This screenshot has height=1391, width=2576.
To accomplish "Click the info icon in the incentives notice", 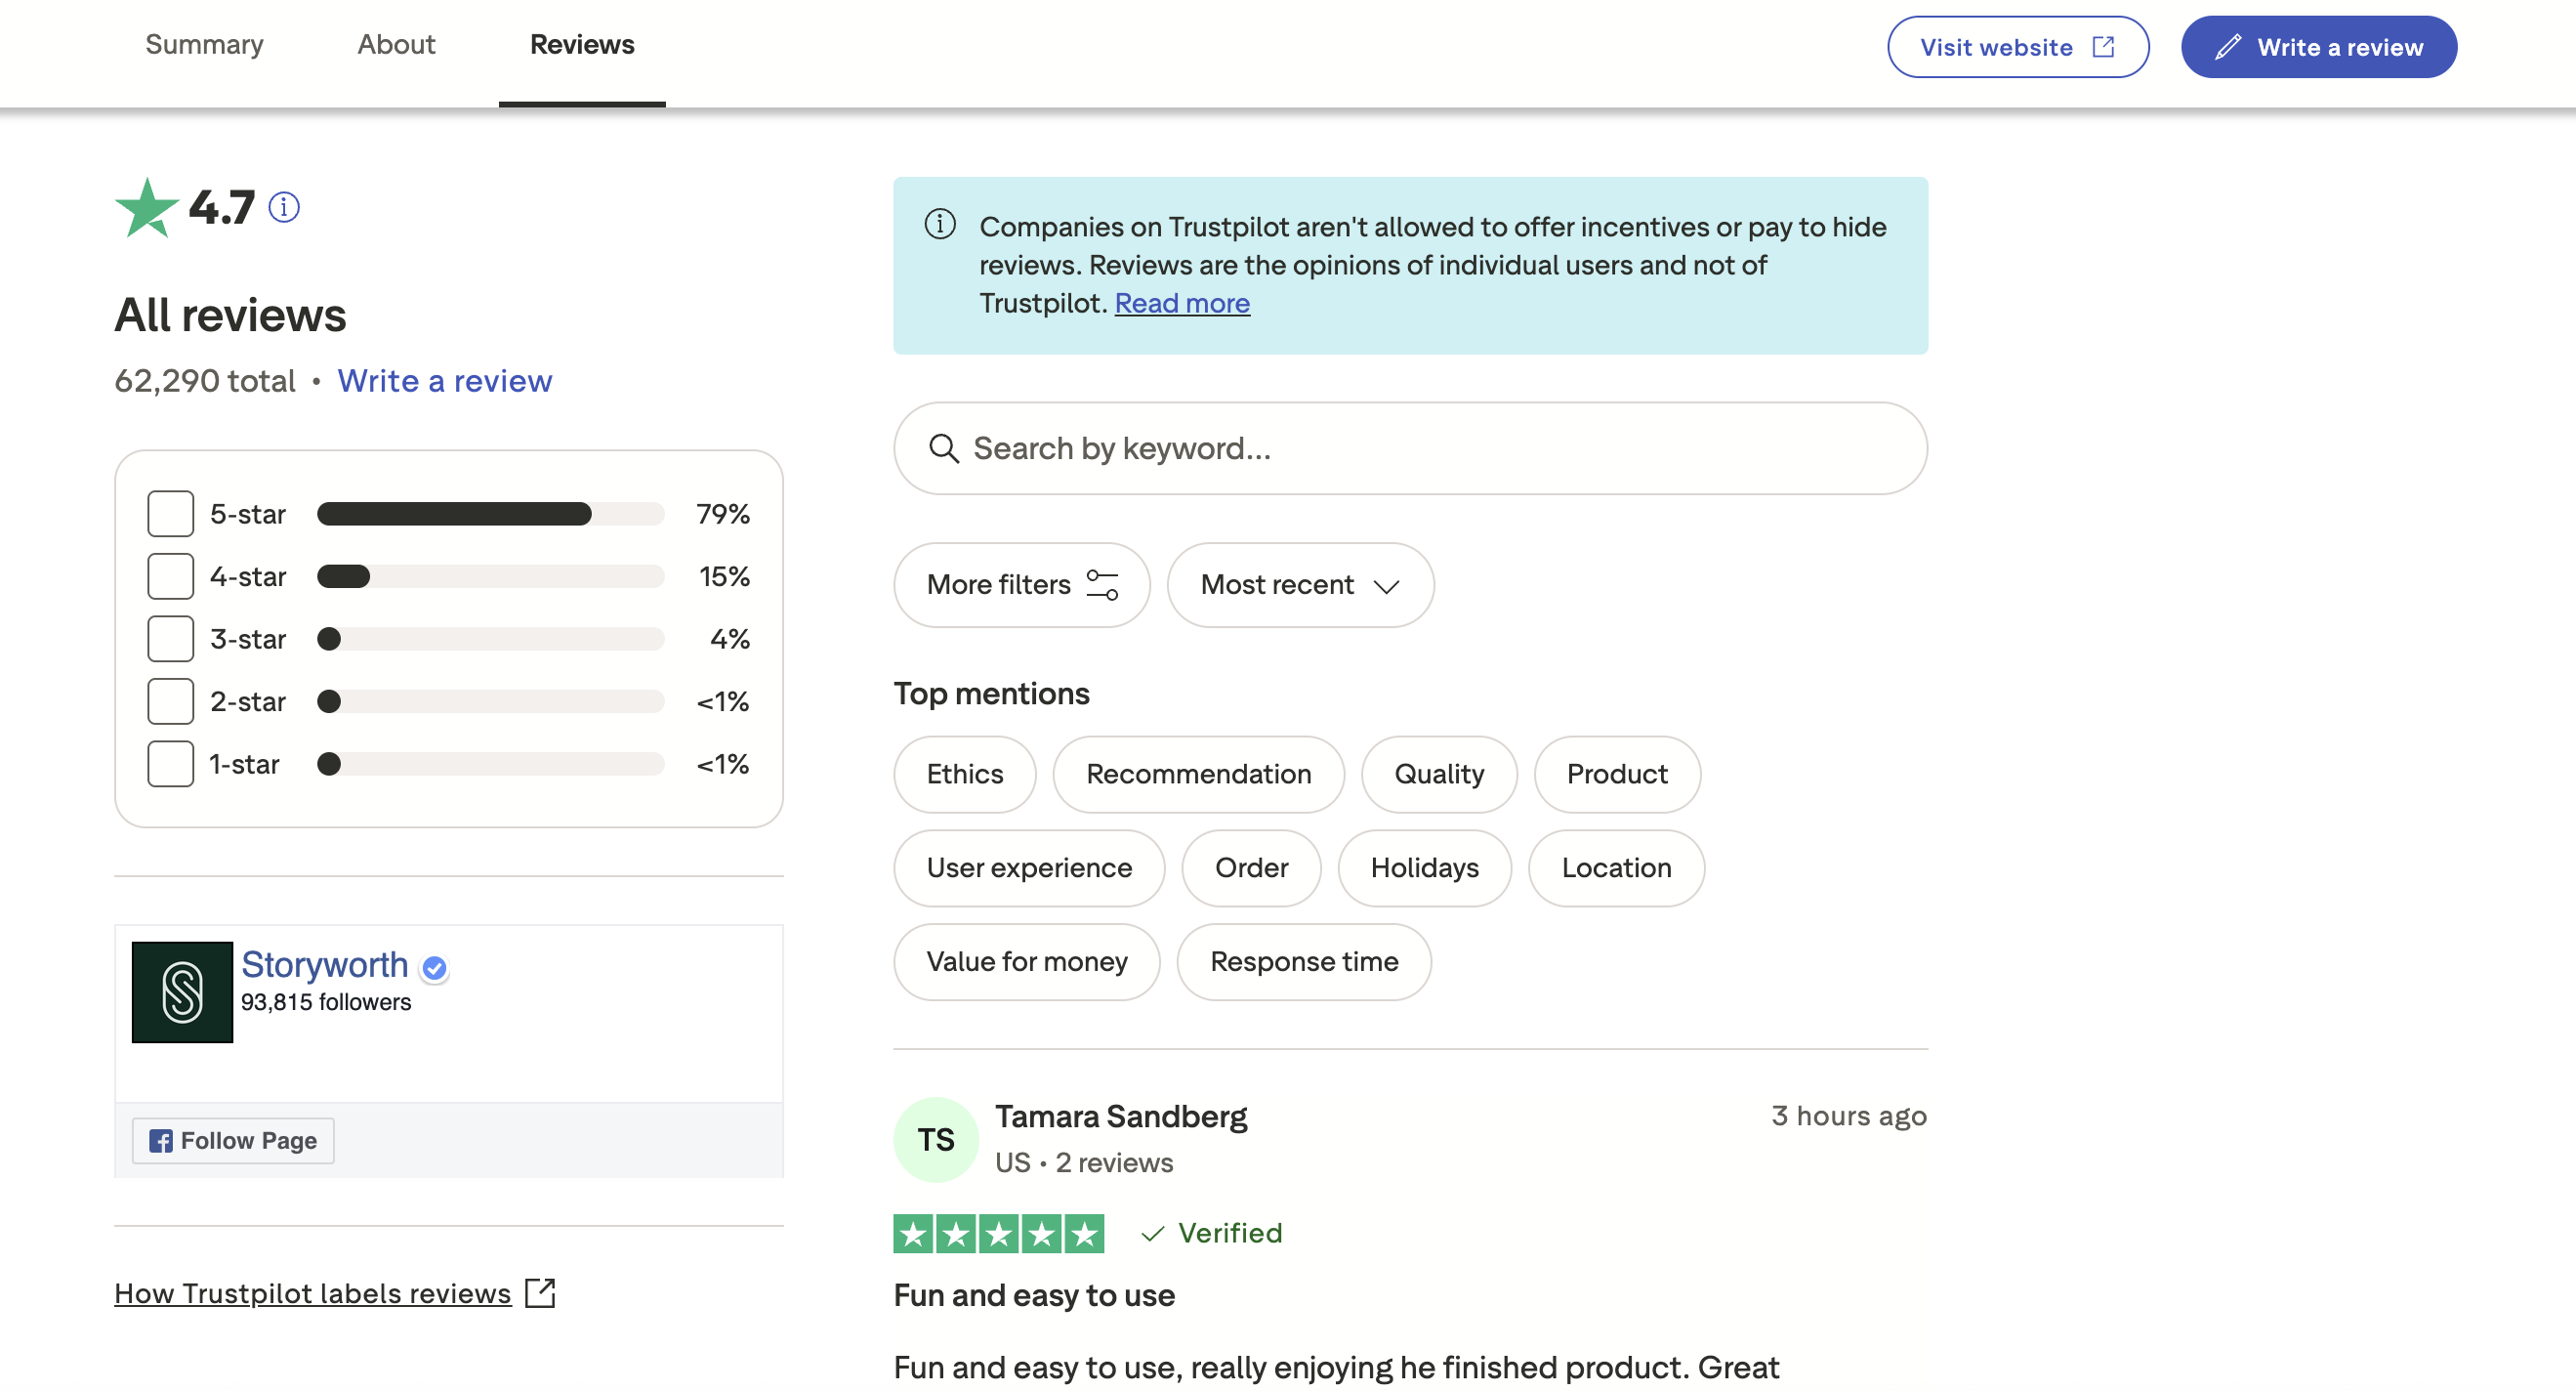I will click(940, 224).
